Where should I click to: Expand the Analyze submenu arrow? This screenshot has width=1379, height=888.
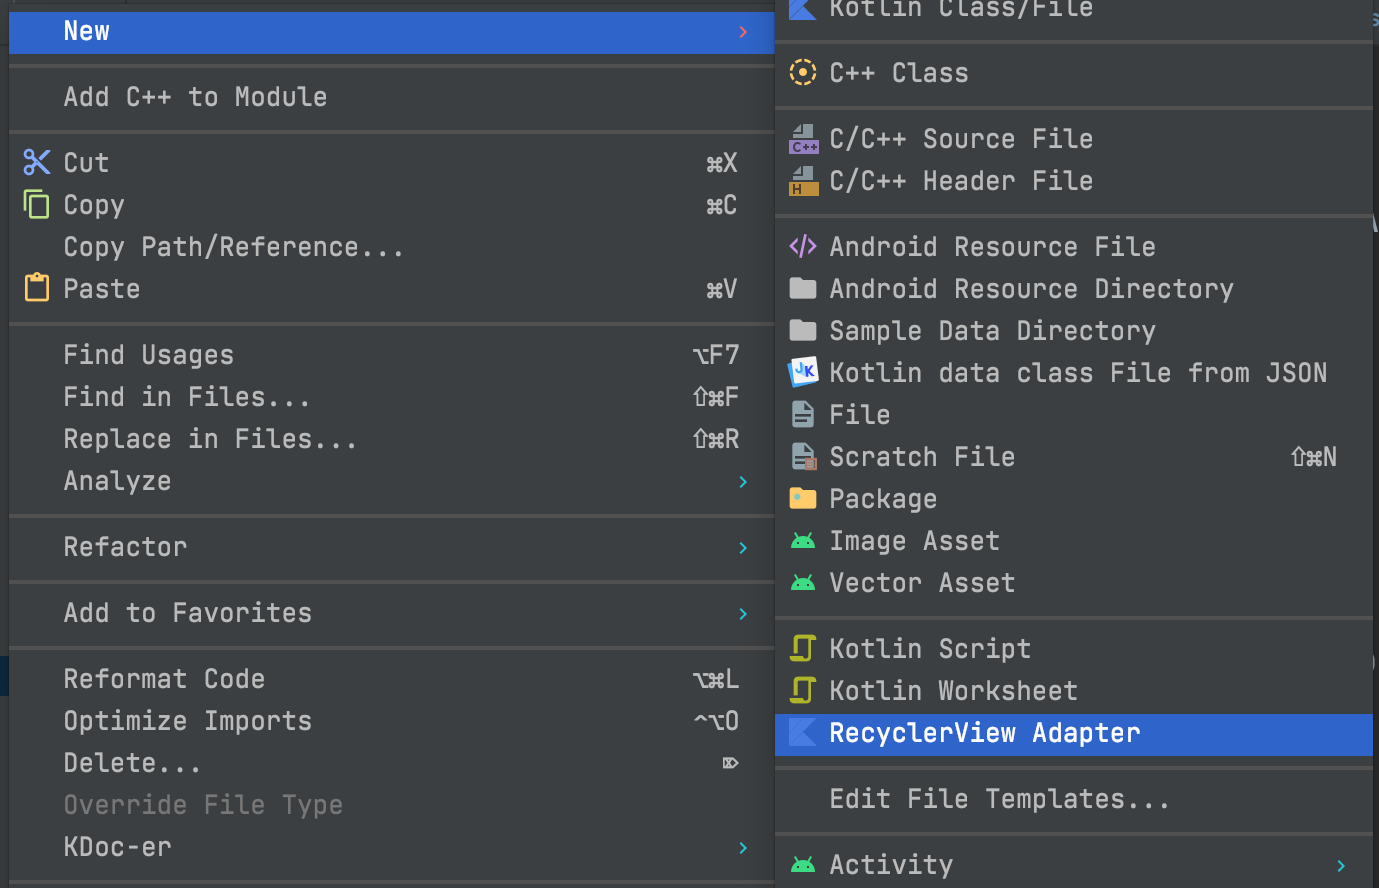743,482
